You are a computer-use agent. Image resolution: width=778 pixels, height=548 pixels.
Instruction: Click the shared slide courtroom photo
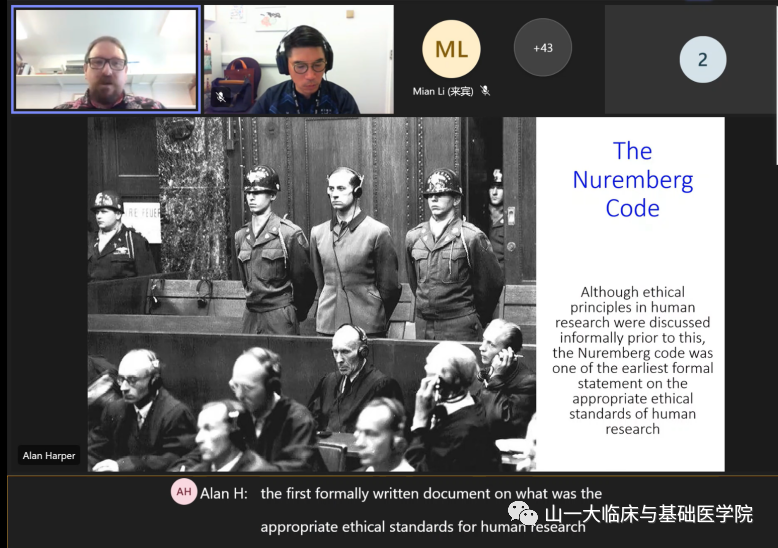(311, 294)
